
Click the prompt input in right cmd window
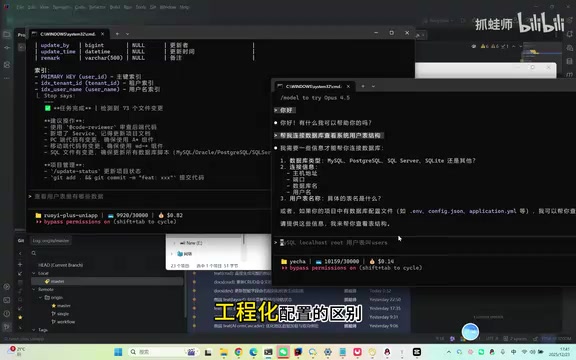(x=424, y=243)
